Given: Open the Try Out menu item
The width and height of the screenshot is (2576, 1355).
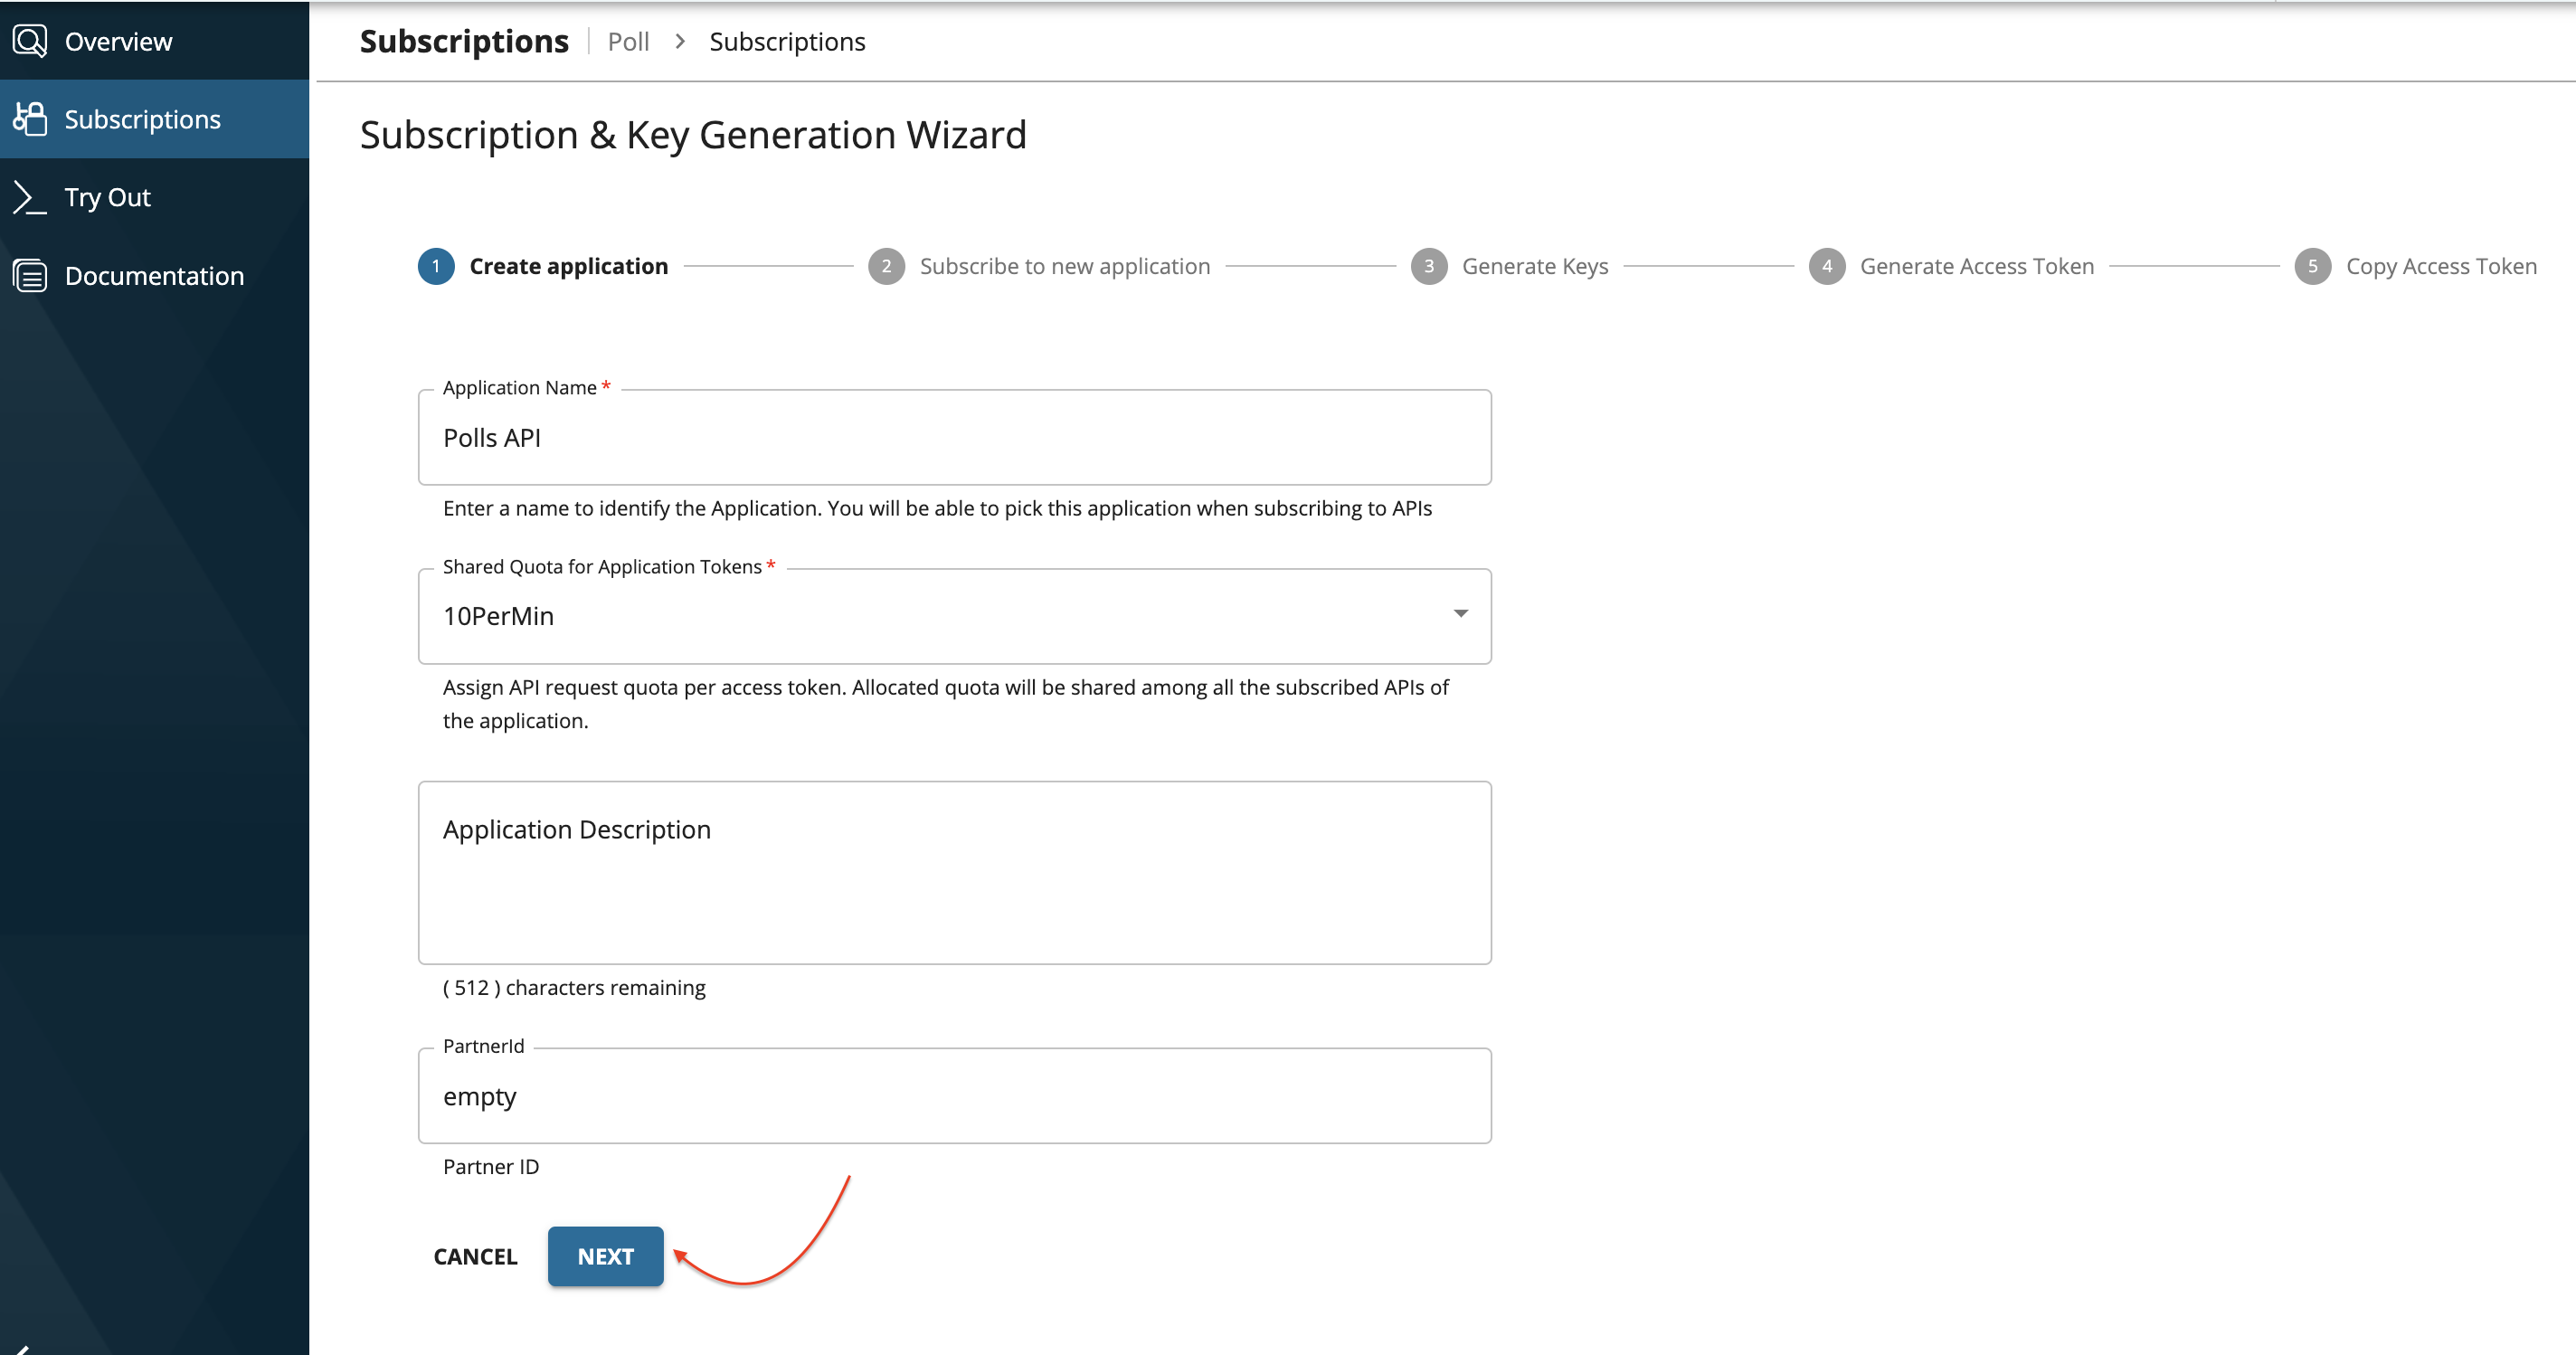Looking at the screenshot, I should 108,197.
